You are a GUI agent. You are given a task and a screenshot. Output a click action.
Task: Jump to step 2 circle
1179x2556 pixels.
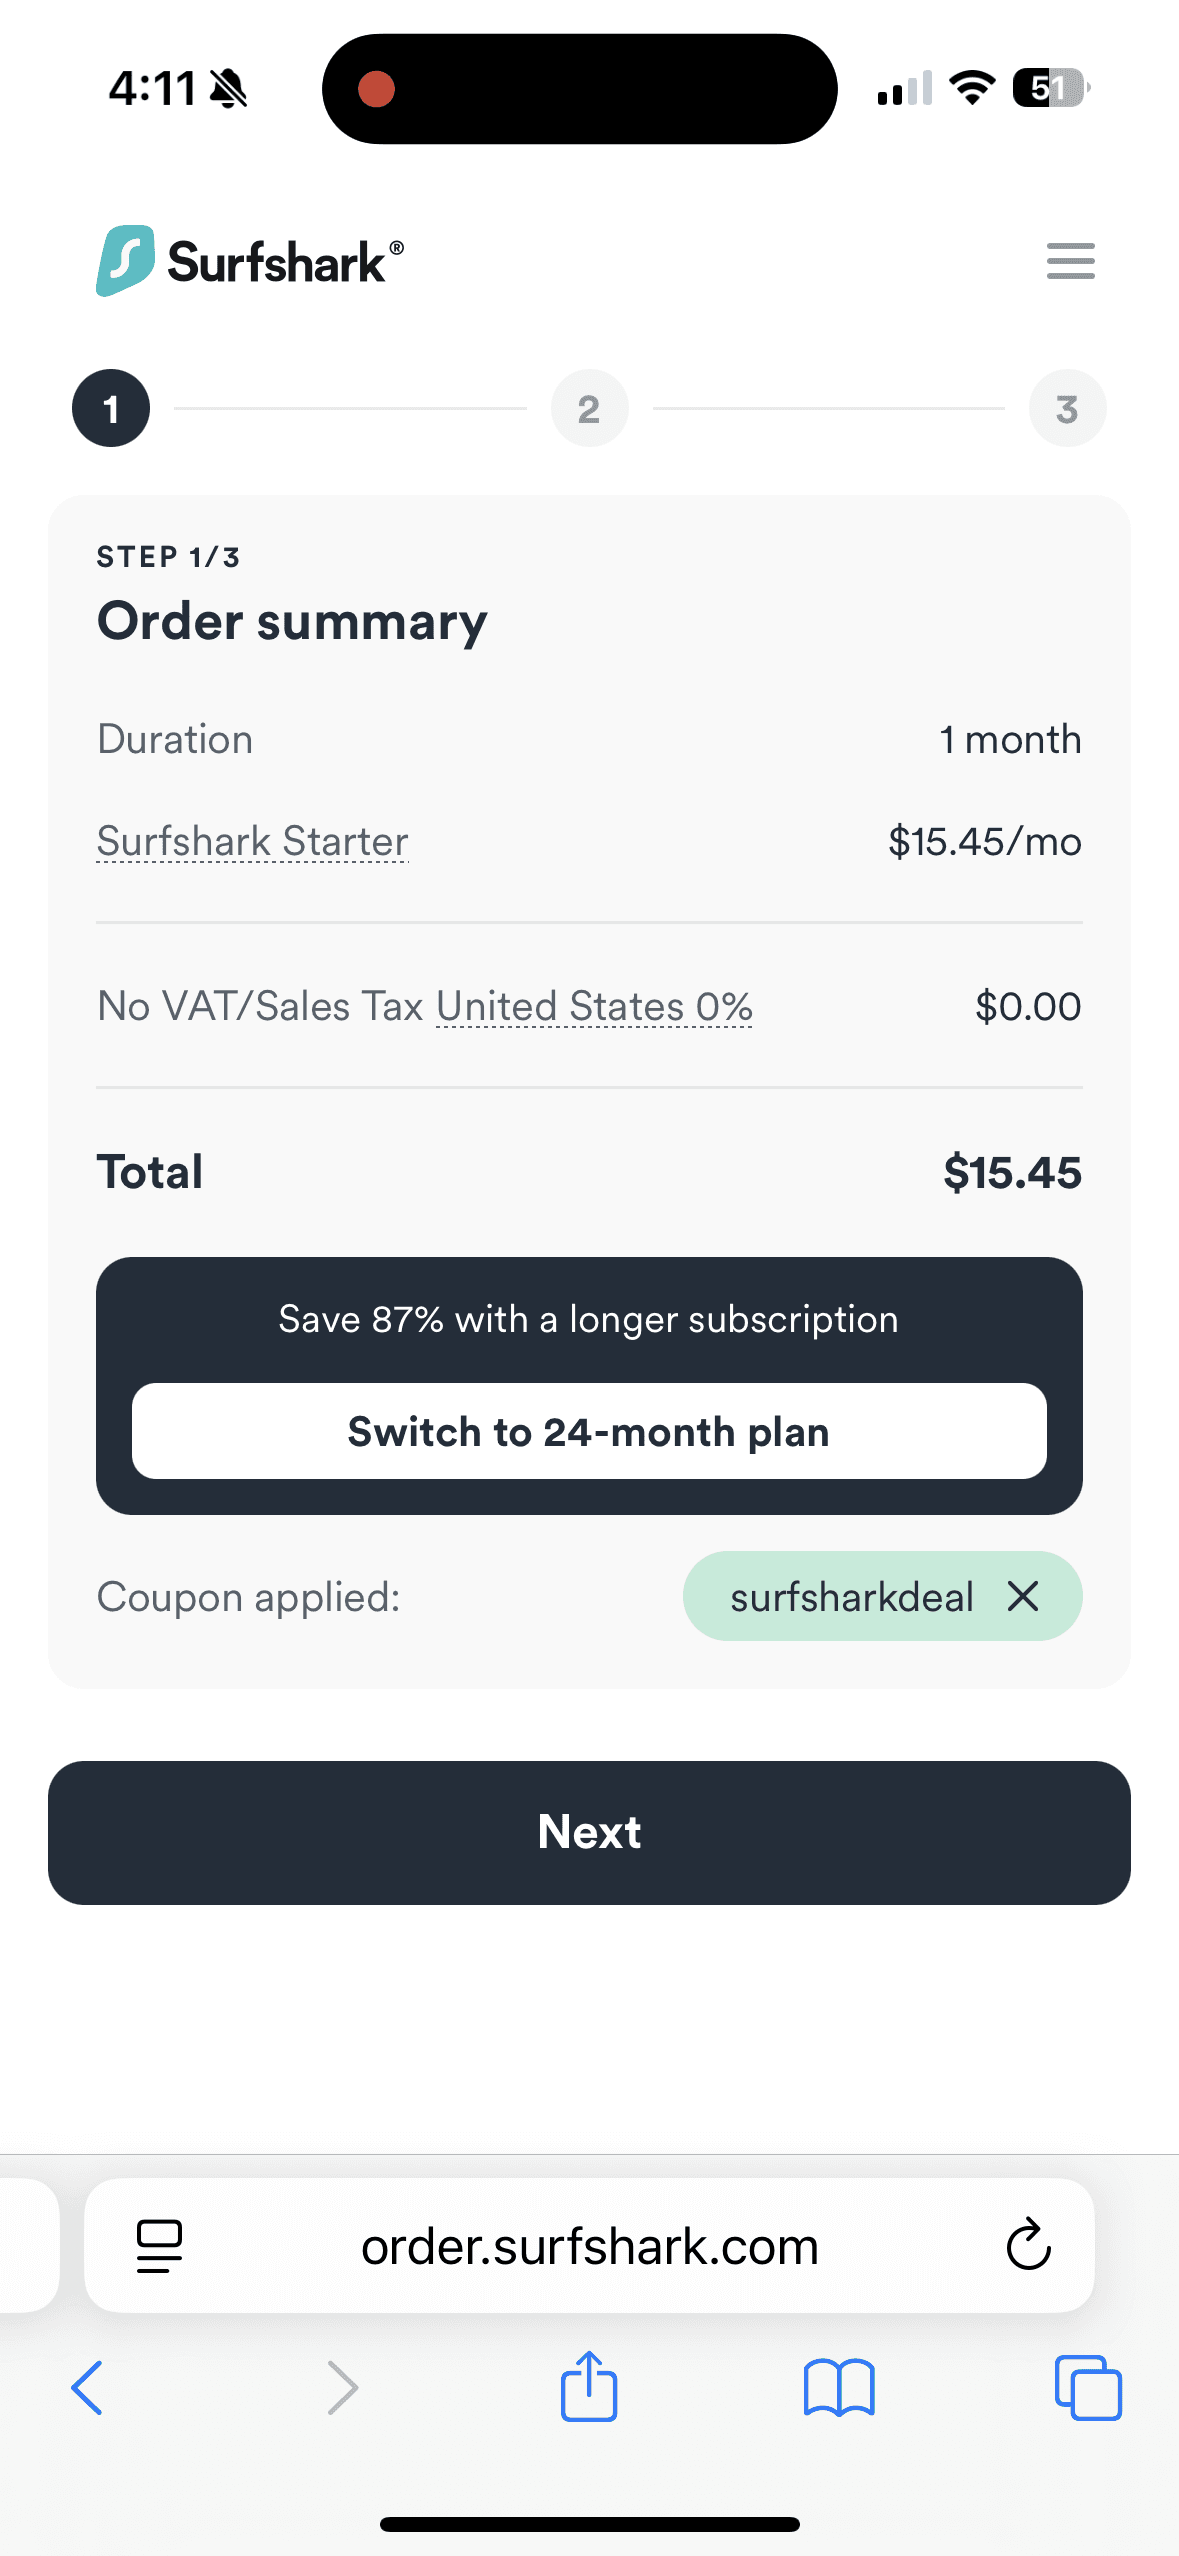click(x=589, y=408)
